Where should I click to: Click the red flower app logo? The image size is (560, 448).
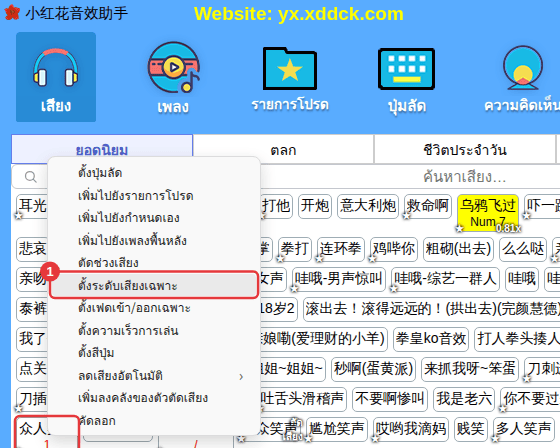[12, 13]
